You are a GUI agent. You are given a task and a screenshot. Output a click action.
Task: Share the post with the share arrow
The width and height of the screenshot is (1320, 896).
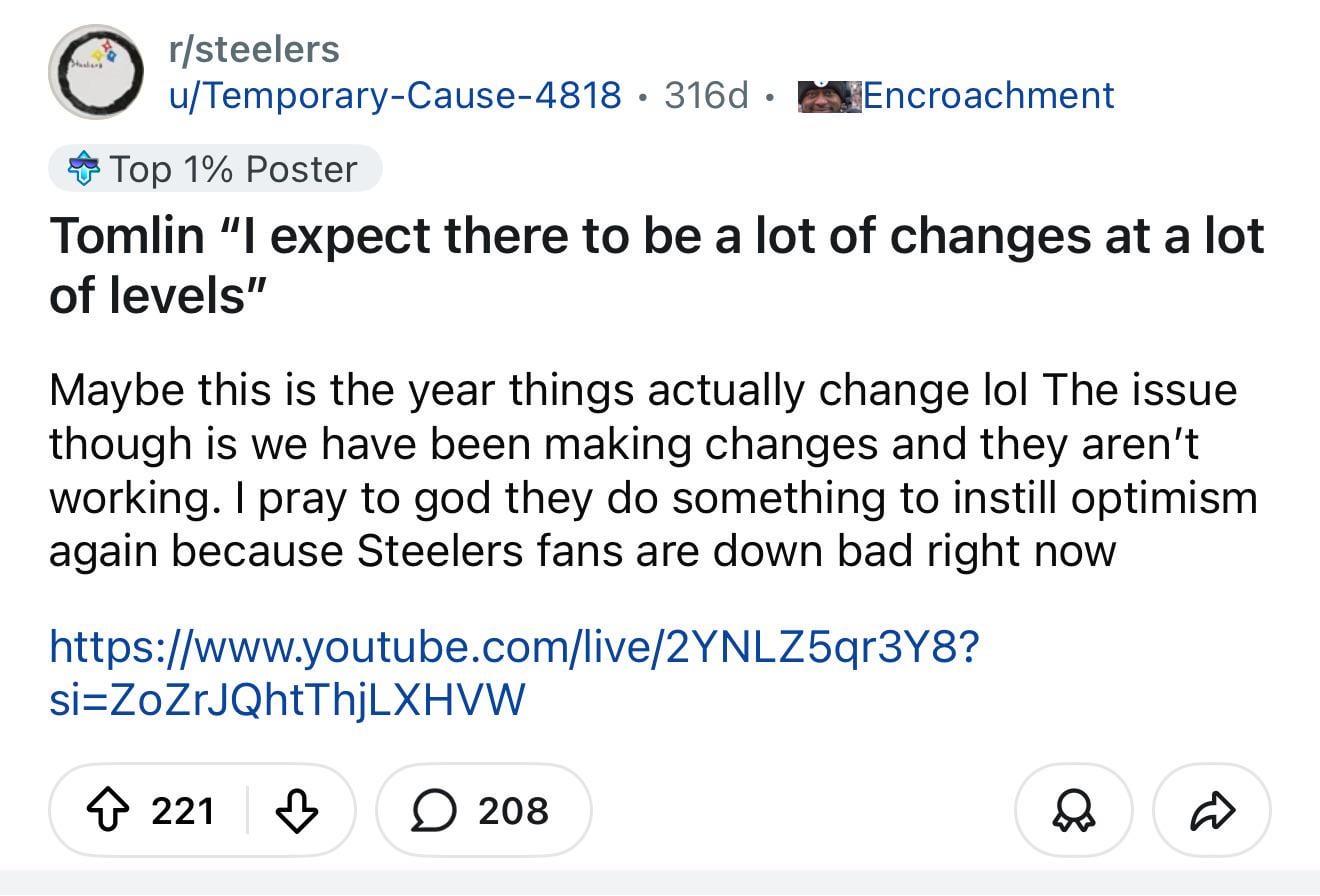click(x=1211, y=811)
